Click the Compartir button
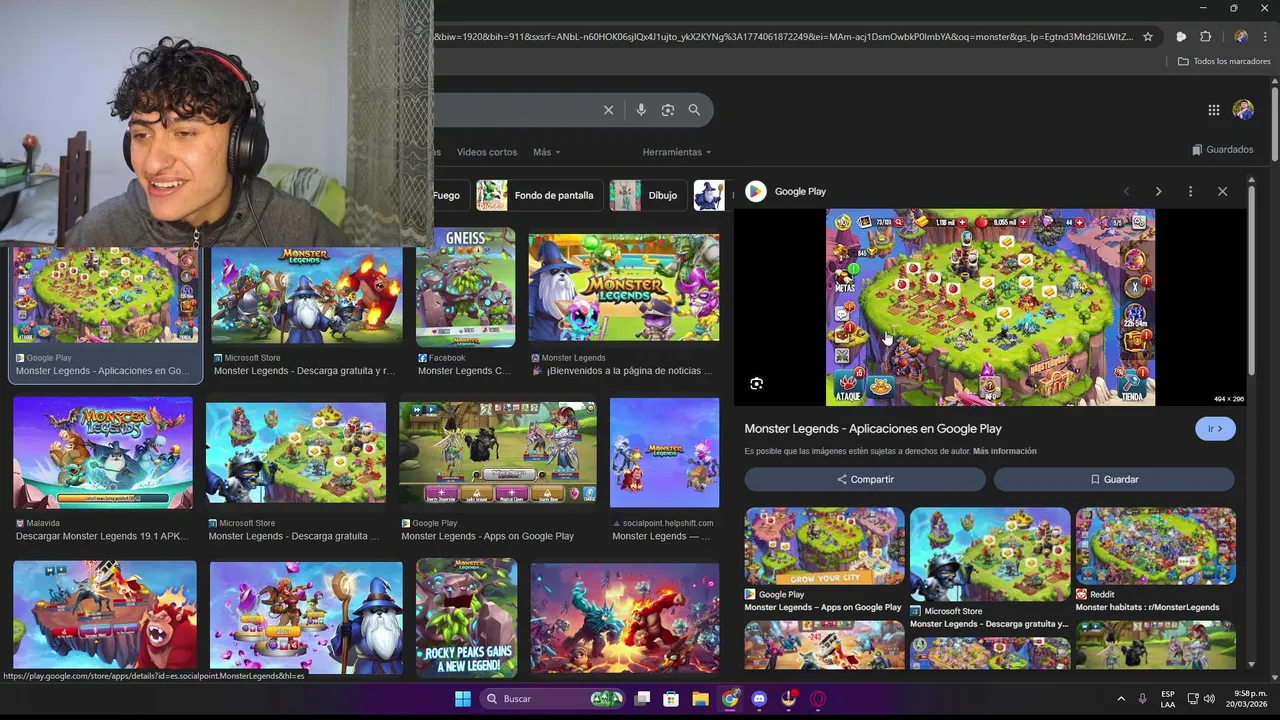 coord(865,479)
